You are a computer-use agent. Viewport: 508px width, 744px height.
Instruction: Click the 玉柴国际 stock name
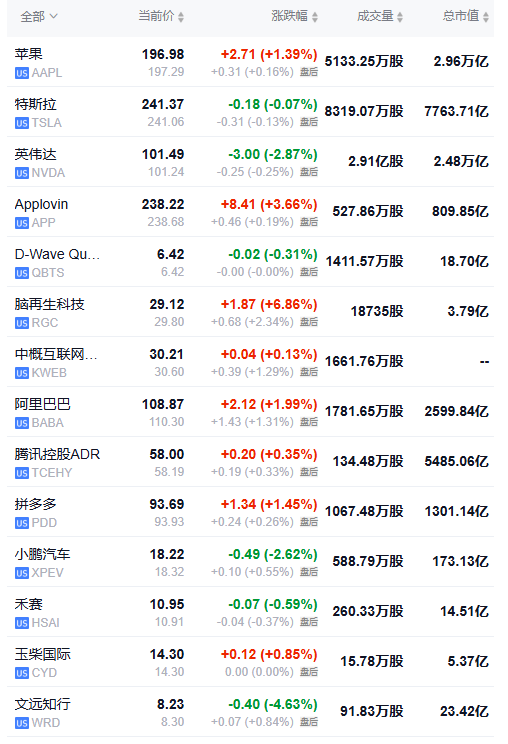pos(43,654)
